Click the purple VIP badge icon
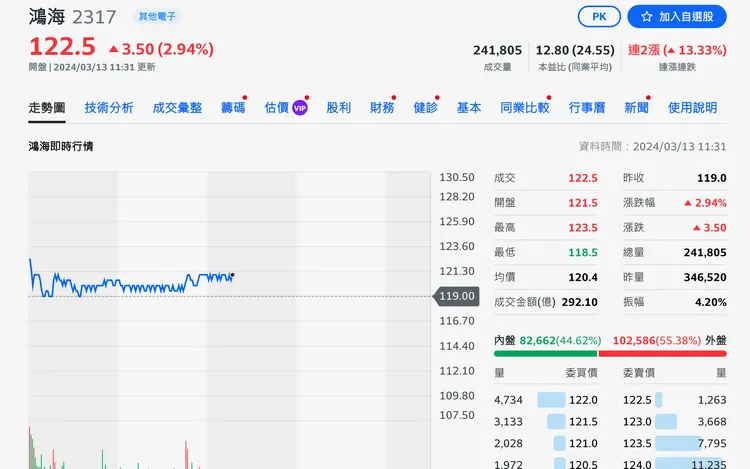Viewport: 750px width, 469px height. (300, 108)
